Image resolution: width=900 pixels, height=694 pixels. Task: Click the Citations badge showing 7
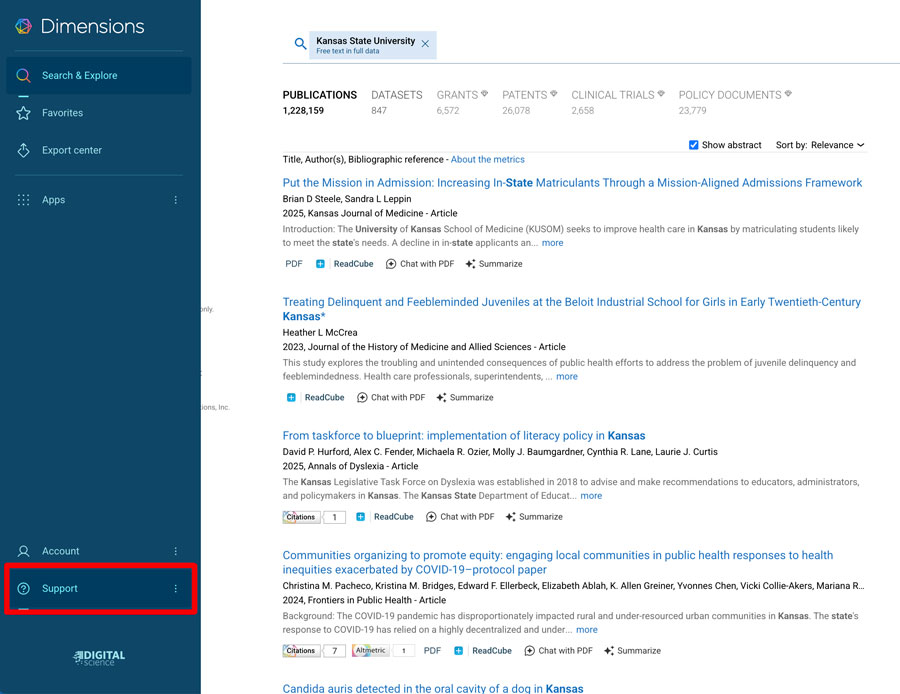[314, 650]
